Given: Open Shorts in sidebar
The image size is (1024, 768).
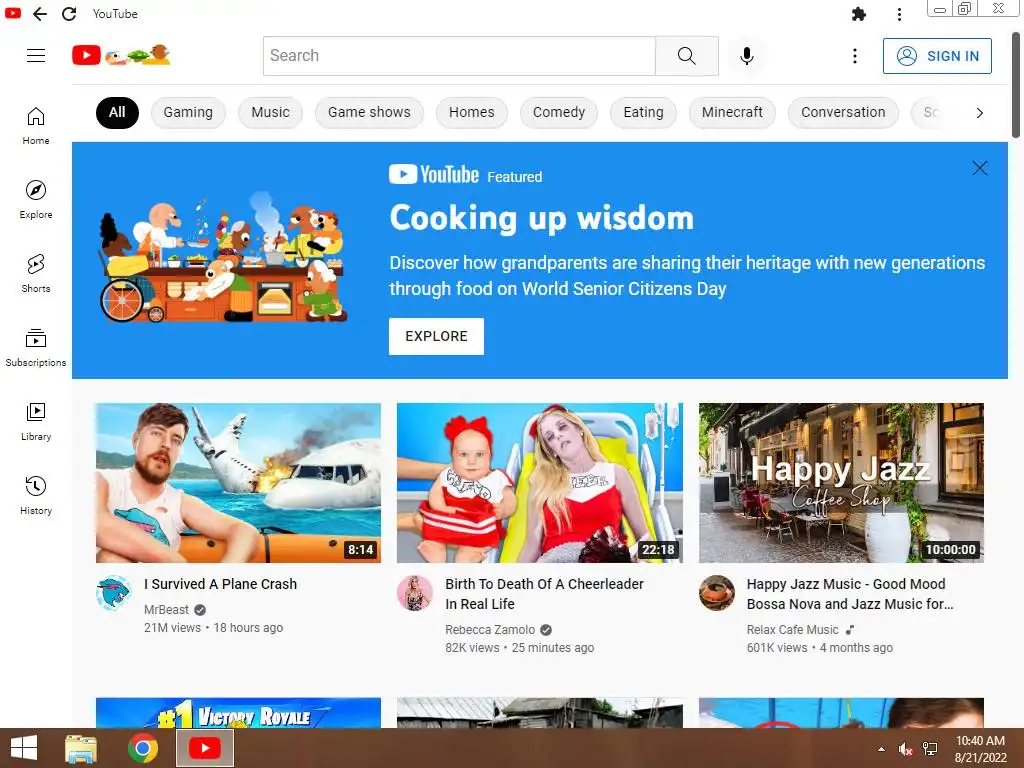Looking at the screenshot, I should (x=36, y=273).
